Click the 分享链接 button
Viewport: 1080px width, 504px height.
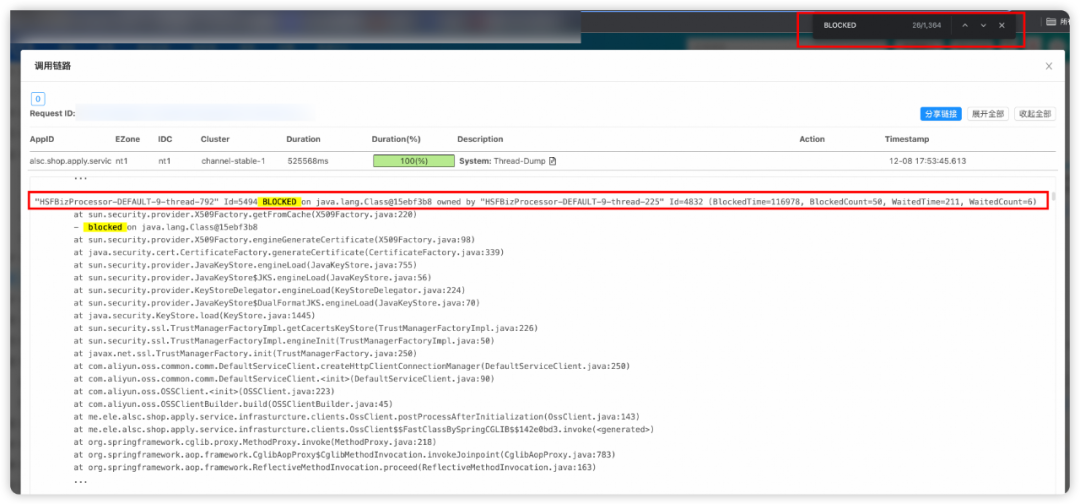pos(941,114)
